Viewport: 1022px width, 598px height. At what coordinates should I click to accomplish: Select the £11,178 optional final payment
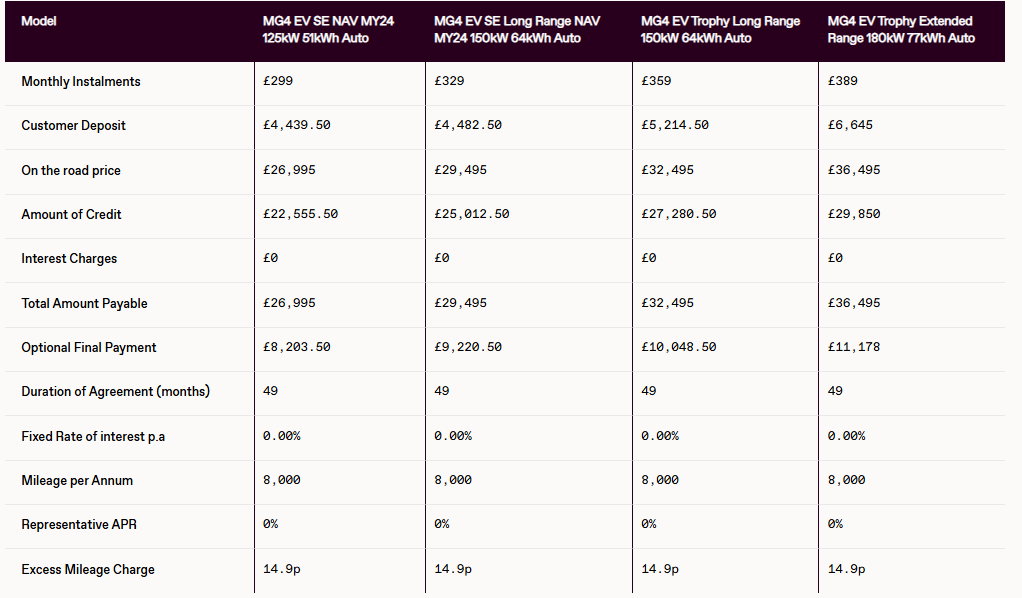pos(854,347)
